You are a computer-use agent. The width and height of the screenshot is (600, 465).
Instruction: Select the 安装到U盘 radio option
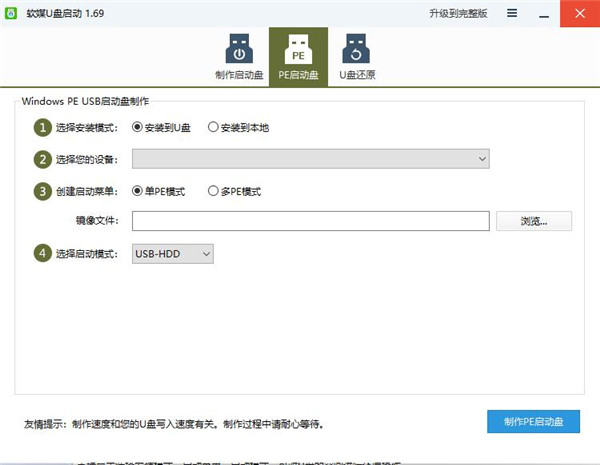pos(138,127)
